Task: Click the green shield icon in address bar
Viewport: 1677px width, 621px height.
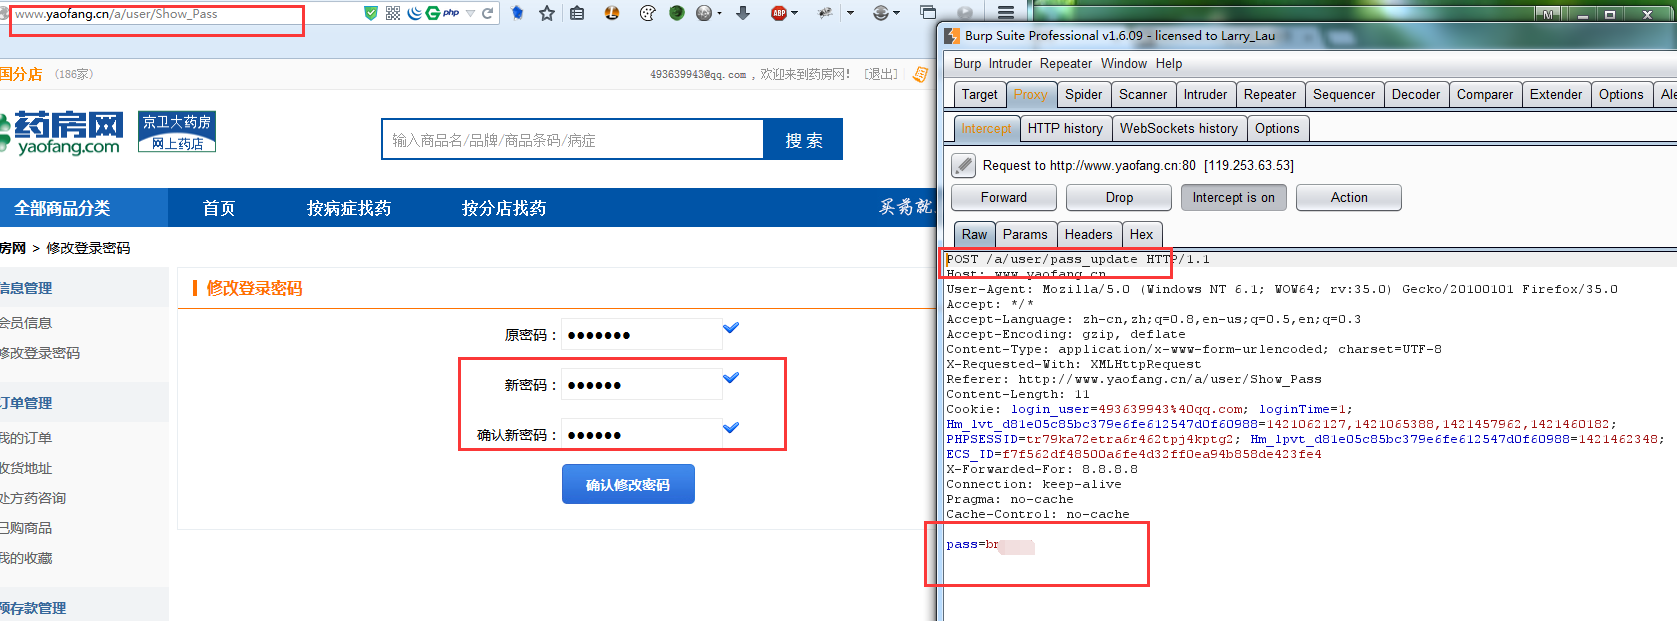Action: click(x=371, y=13)
